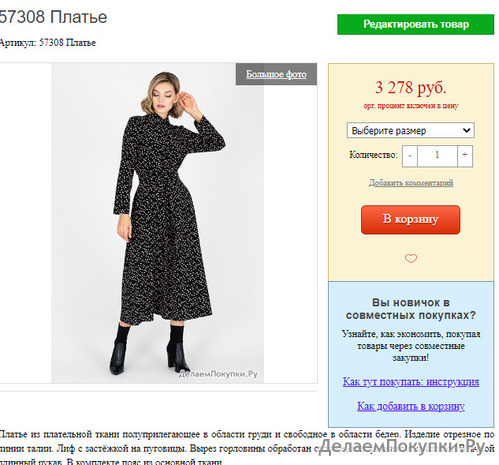Click the red 'В корзину' button
This screenshot has height=465, width=499.
coord(411,220)
